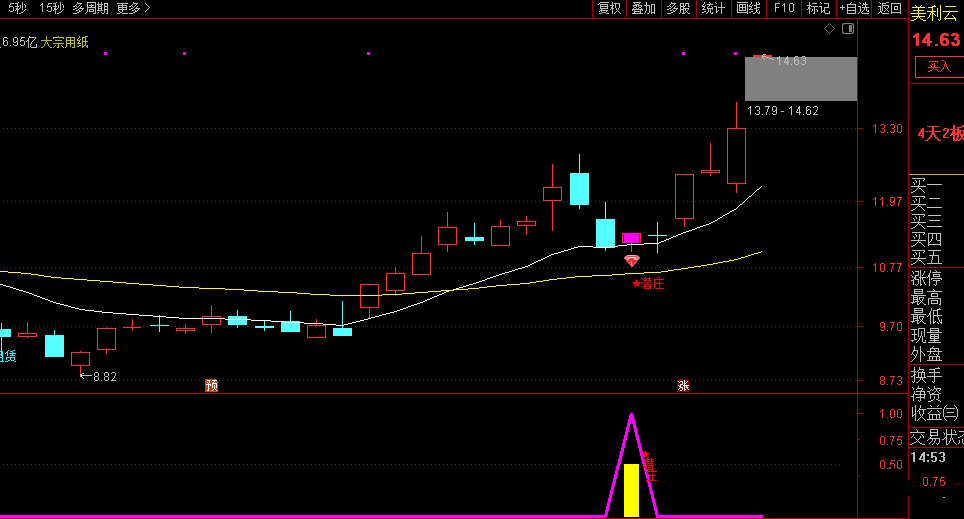964x519 pixels.
Task: Click the diamond icon above the chart
Action: tap(829, 30)
